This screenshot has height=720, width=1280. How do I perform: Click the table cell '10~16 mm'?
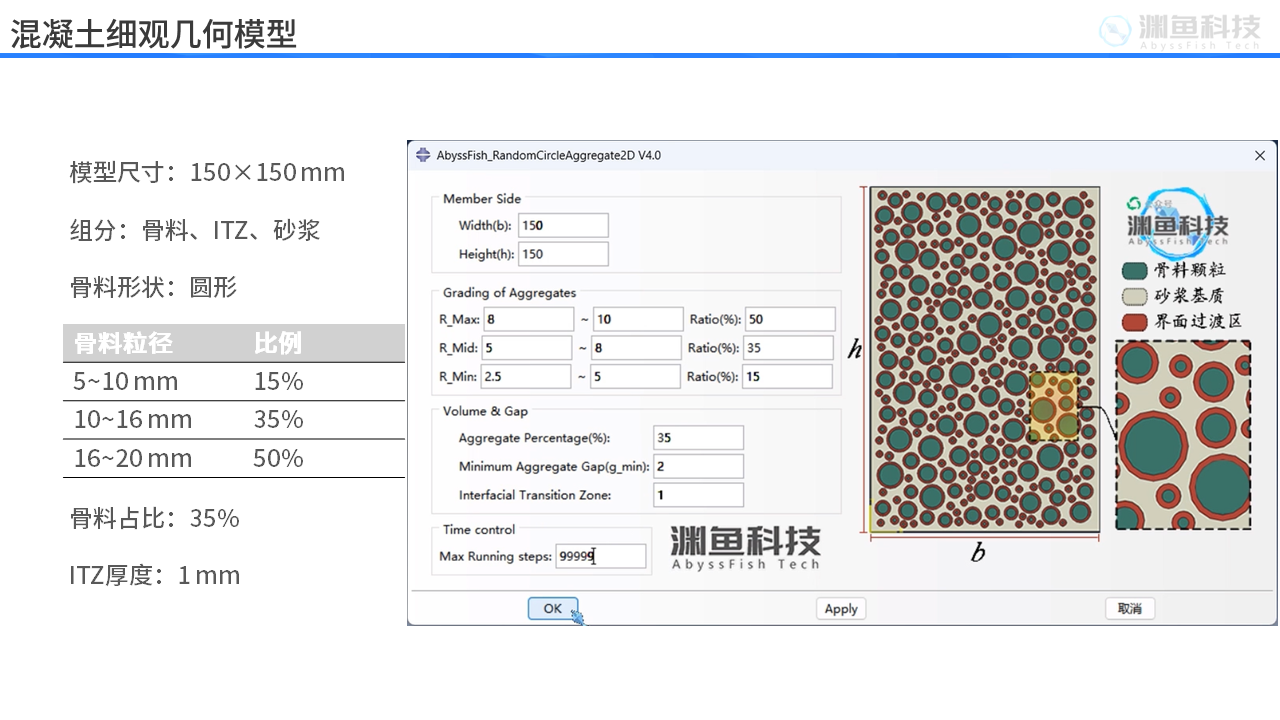click(x=133, y=419)
